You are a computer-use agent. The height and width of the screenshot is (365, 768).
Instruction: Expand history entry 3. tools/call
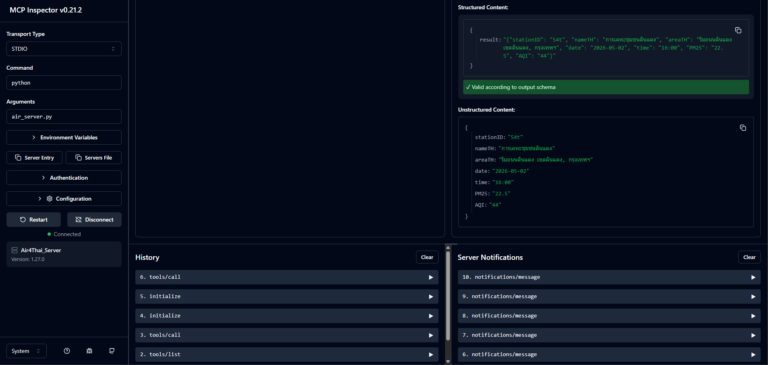(x=287, y=335)
